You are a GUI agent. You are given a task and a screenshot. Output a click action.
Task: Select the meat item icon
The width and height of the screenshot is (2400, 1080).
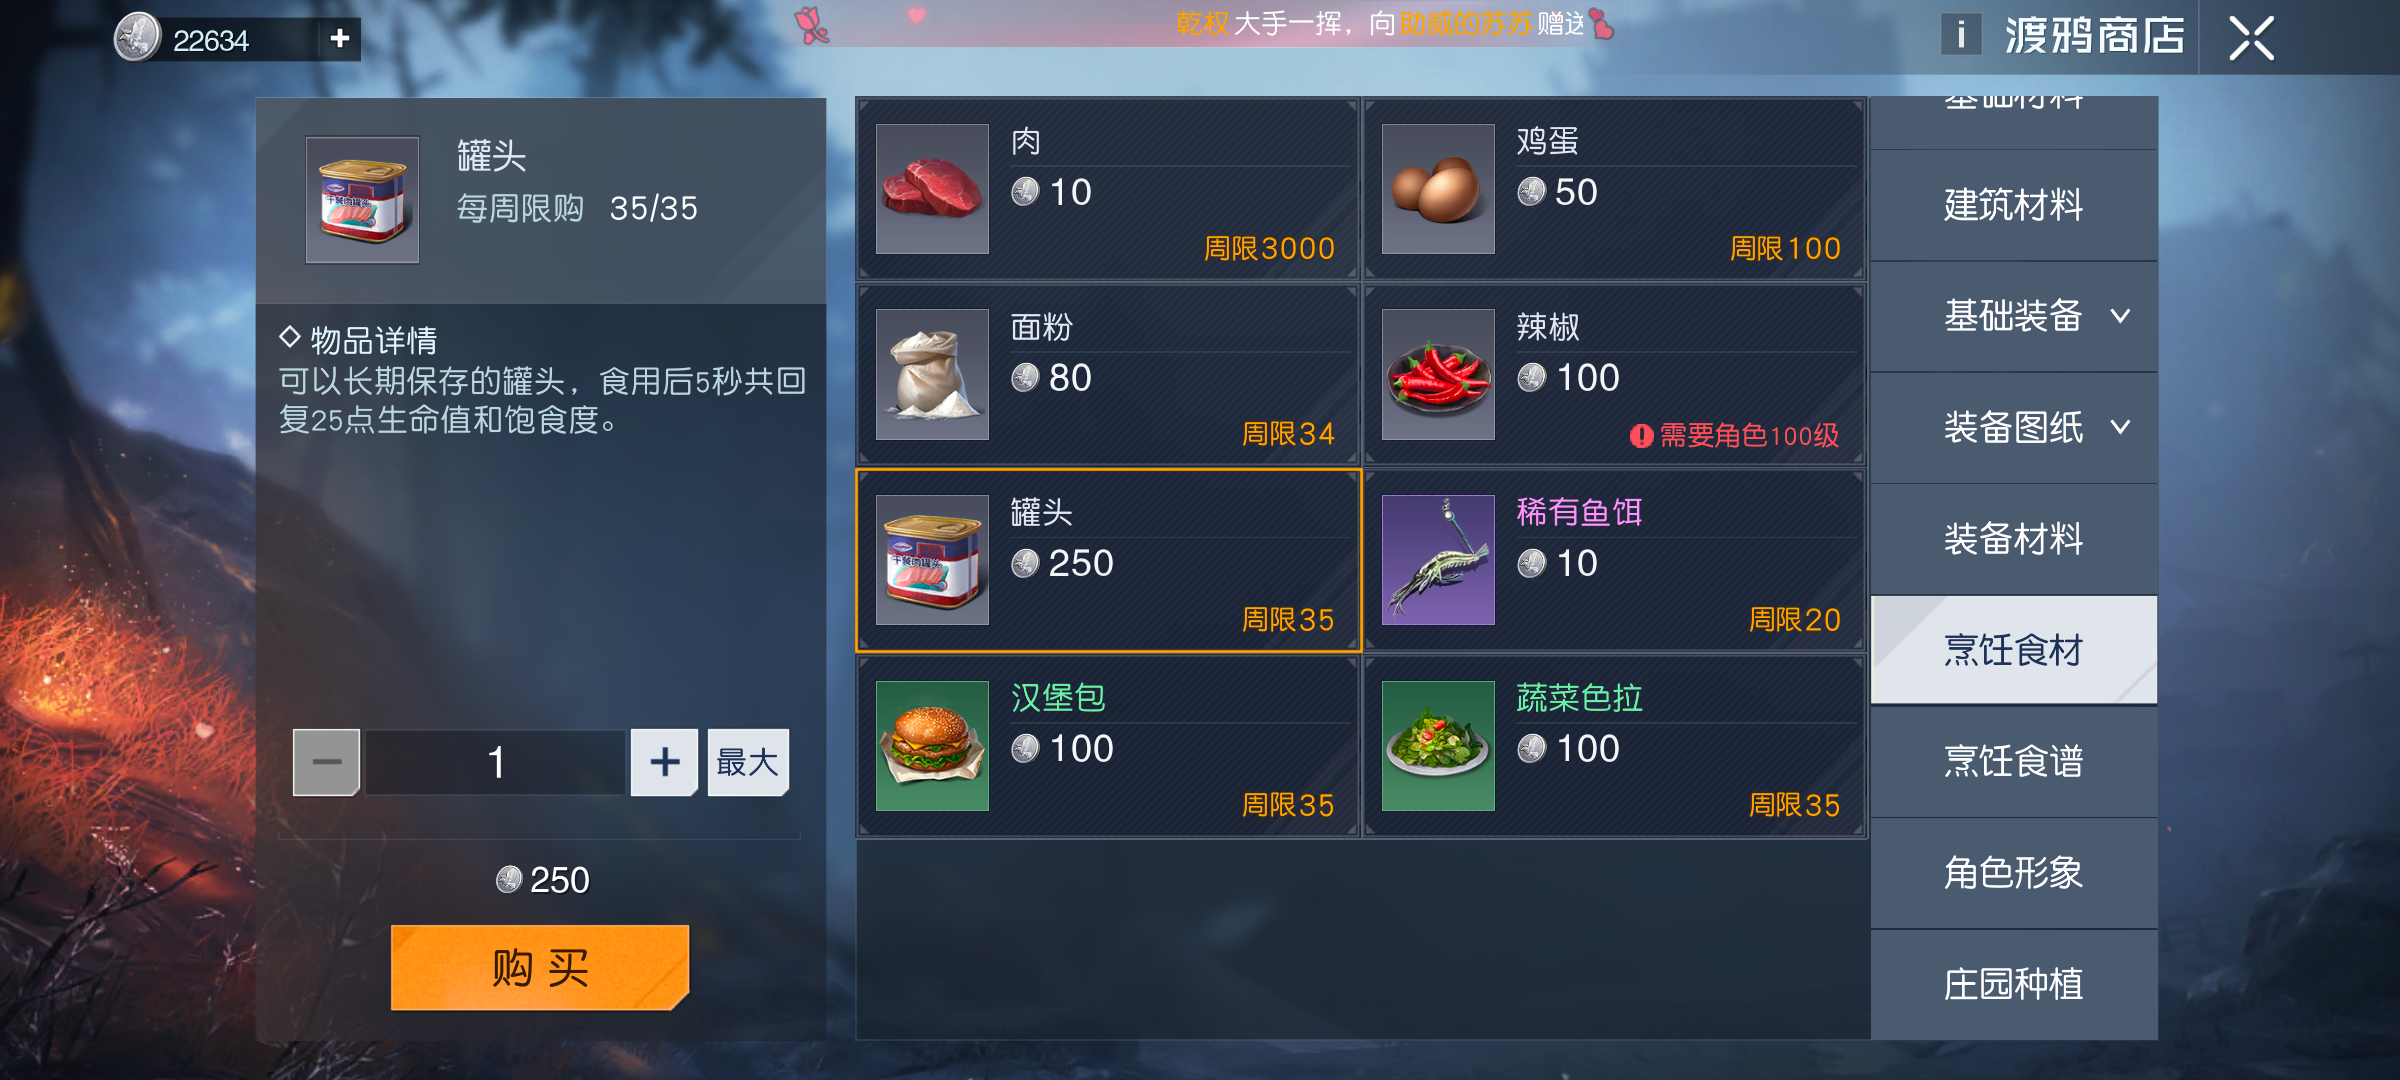click(932, 188)
